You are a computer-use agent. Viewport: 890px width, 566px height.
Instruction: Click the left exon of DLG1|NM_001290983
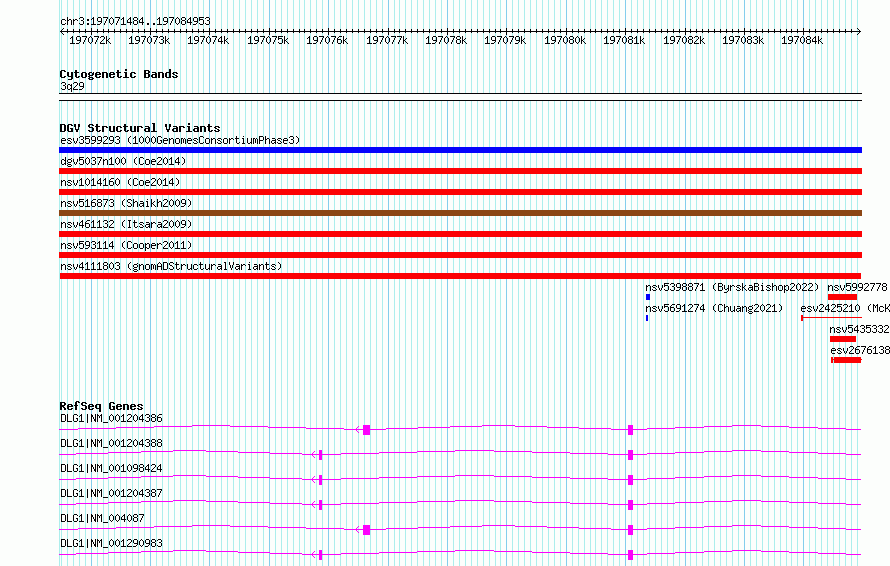coord(321,555)
